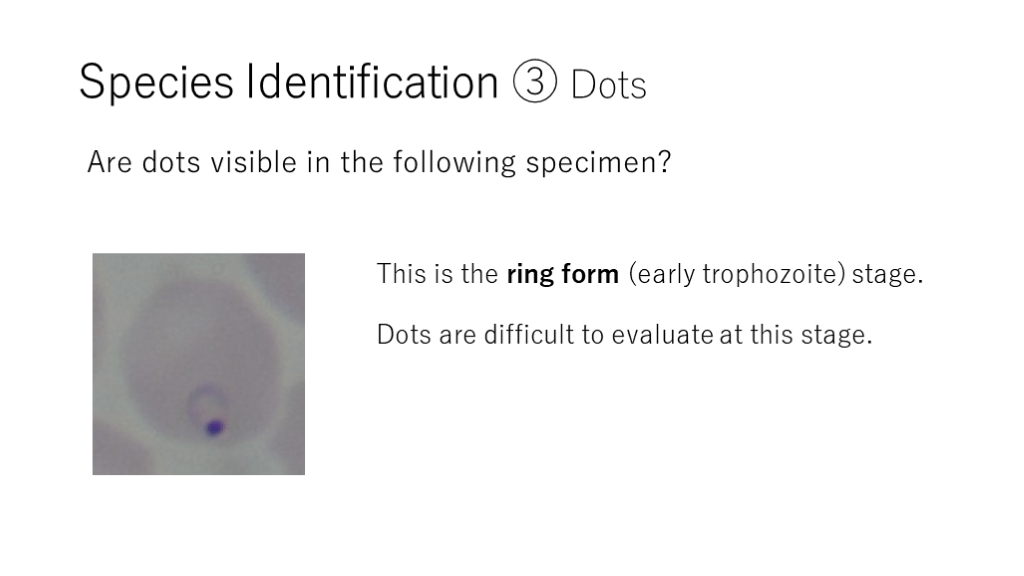Click the dark purple chromatin dot
The height and width of the screenshot is (576, 1024).
(213, 428)
